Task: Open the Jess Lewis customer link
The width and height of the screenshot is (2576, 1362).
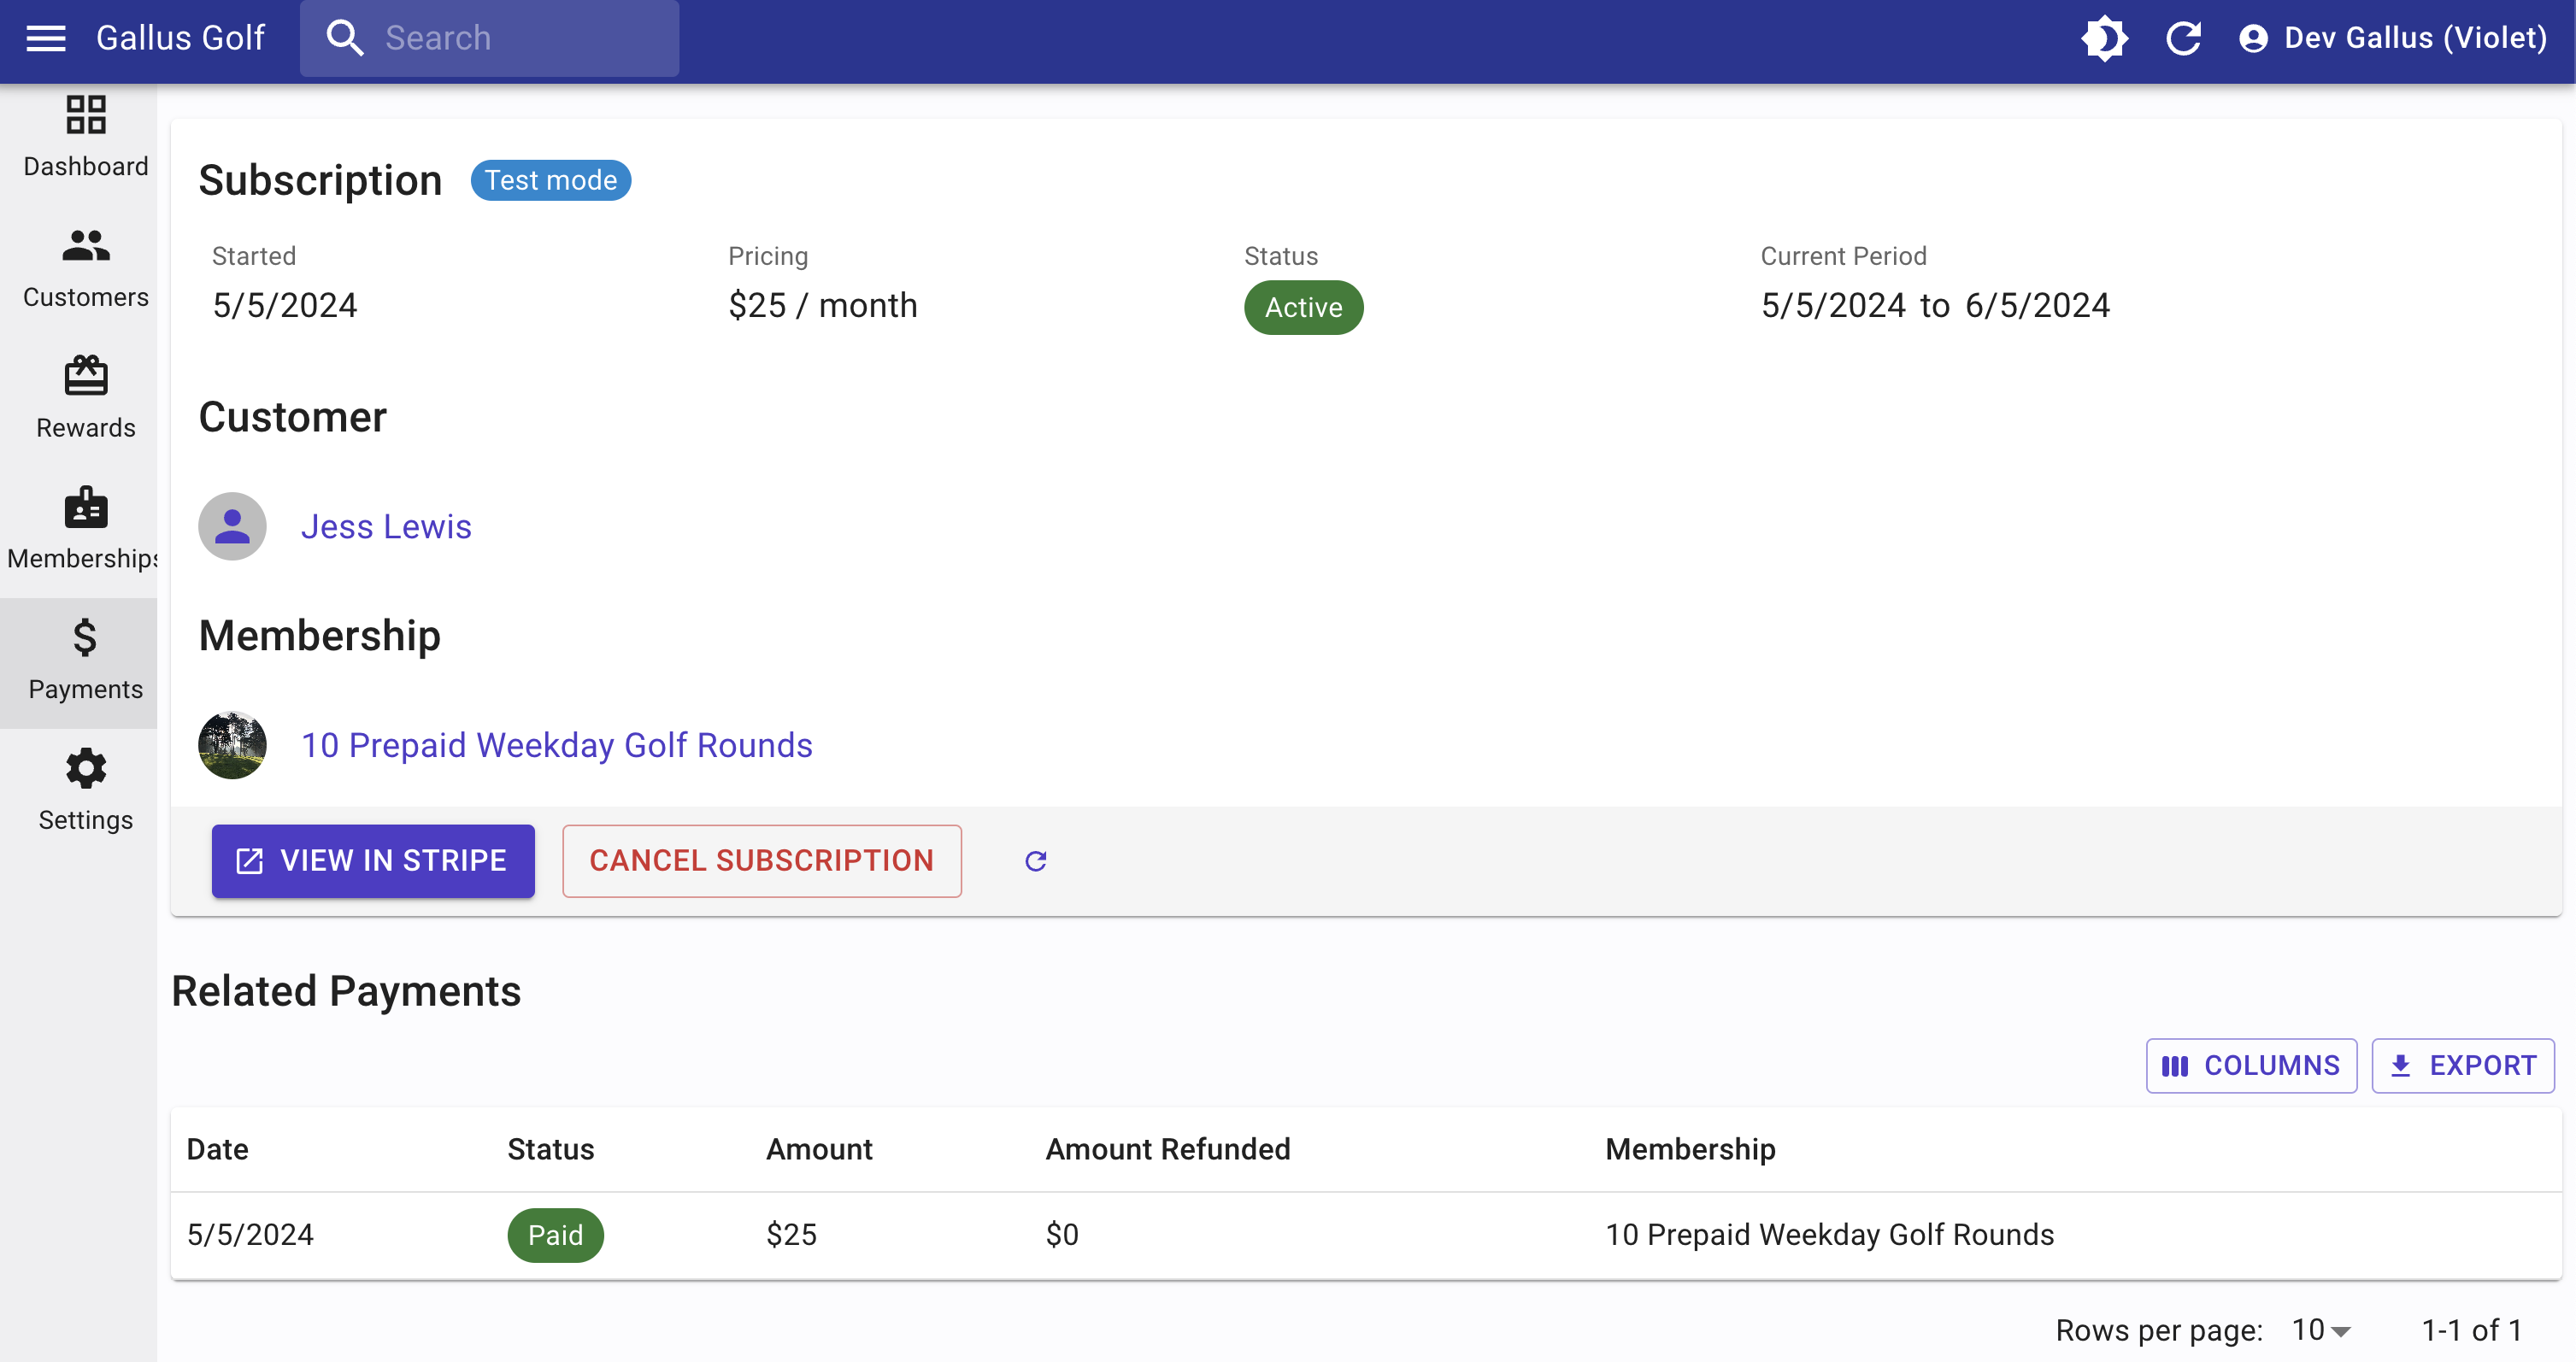Action: pyautogui.click(x=386, y=527)
